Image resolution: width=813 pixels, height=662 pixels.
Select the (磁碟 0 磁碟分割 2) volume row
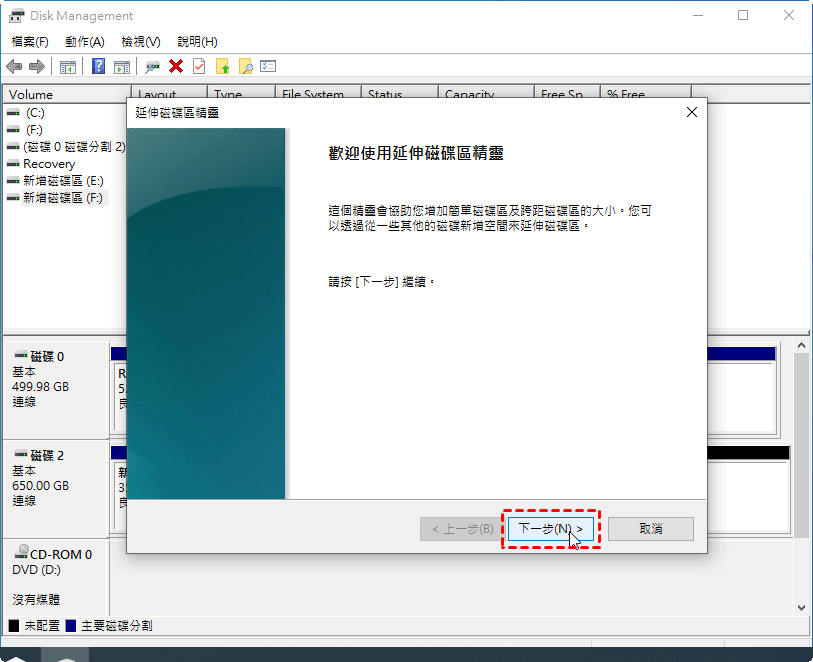click(x=66, y=147)
